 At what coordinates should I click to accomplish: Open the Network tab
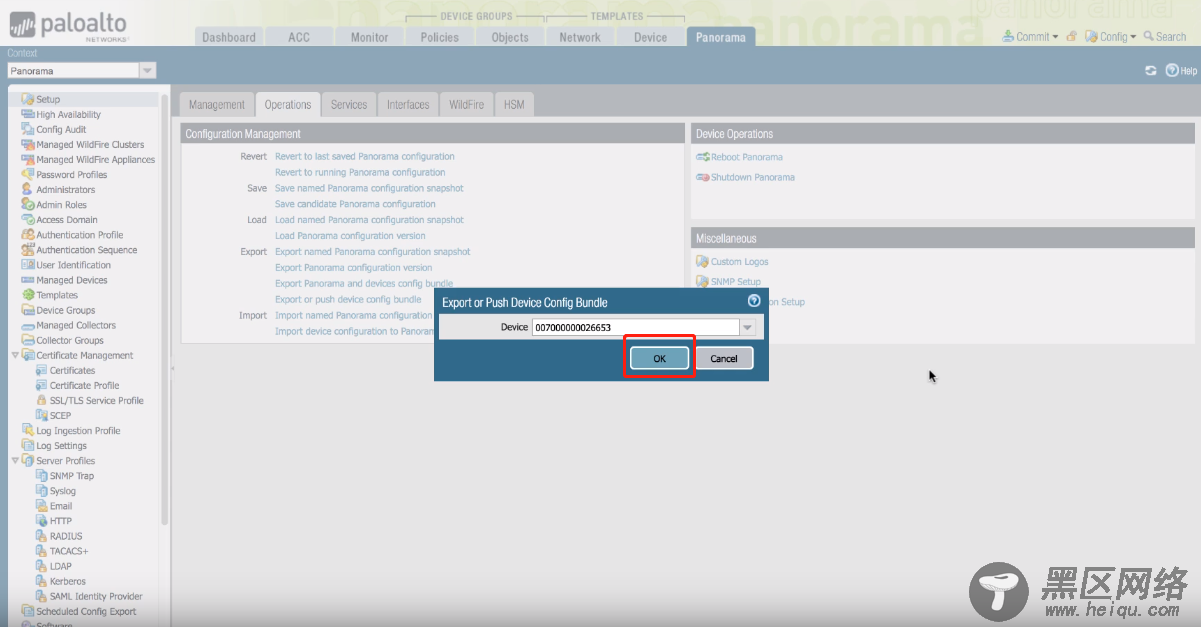[580, 37]
